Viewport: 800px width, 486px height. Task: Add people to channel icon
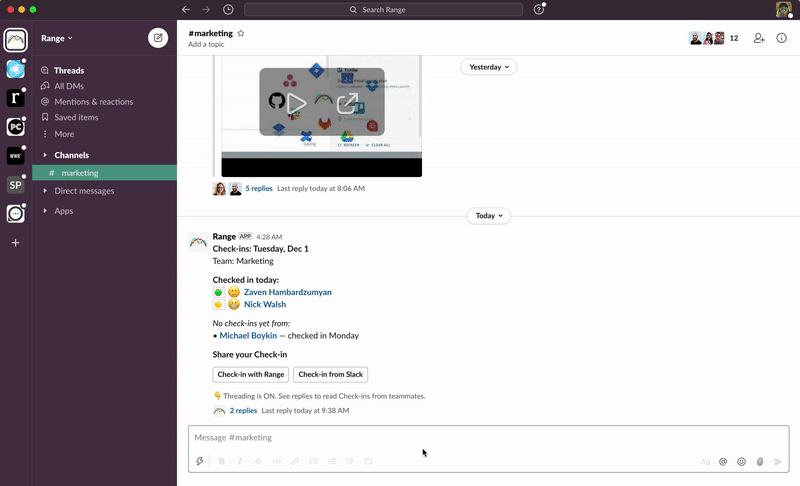point(759,38)
